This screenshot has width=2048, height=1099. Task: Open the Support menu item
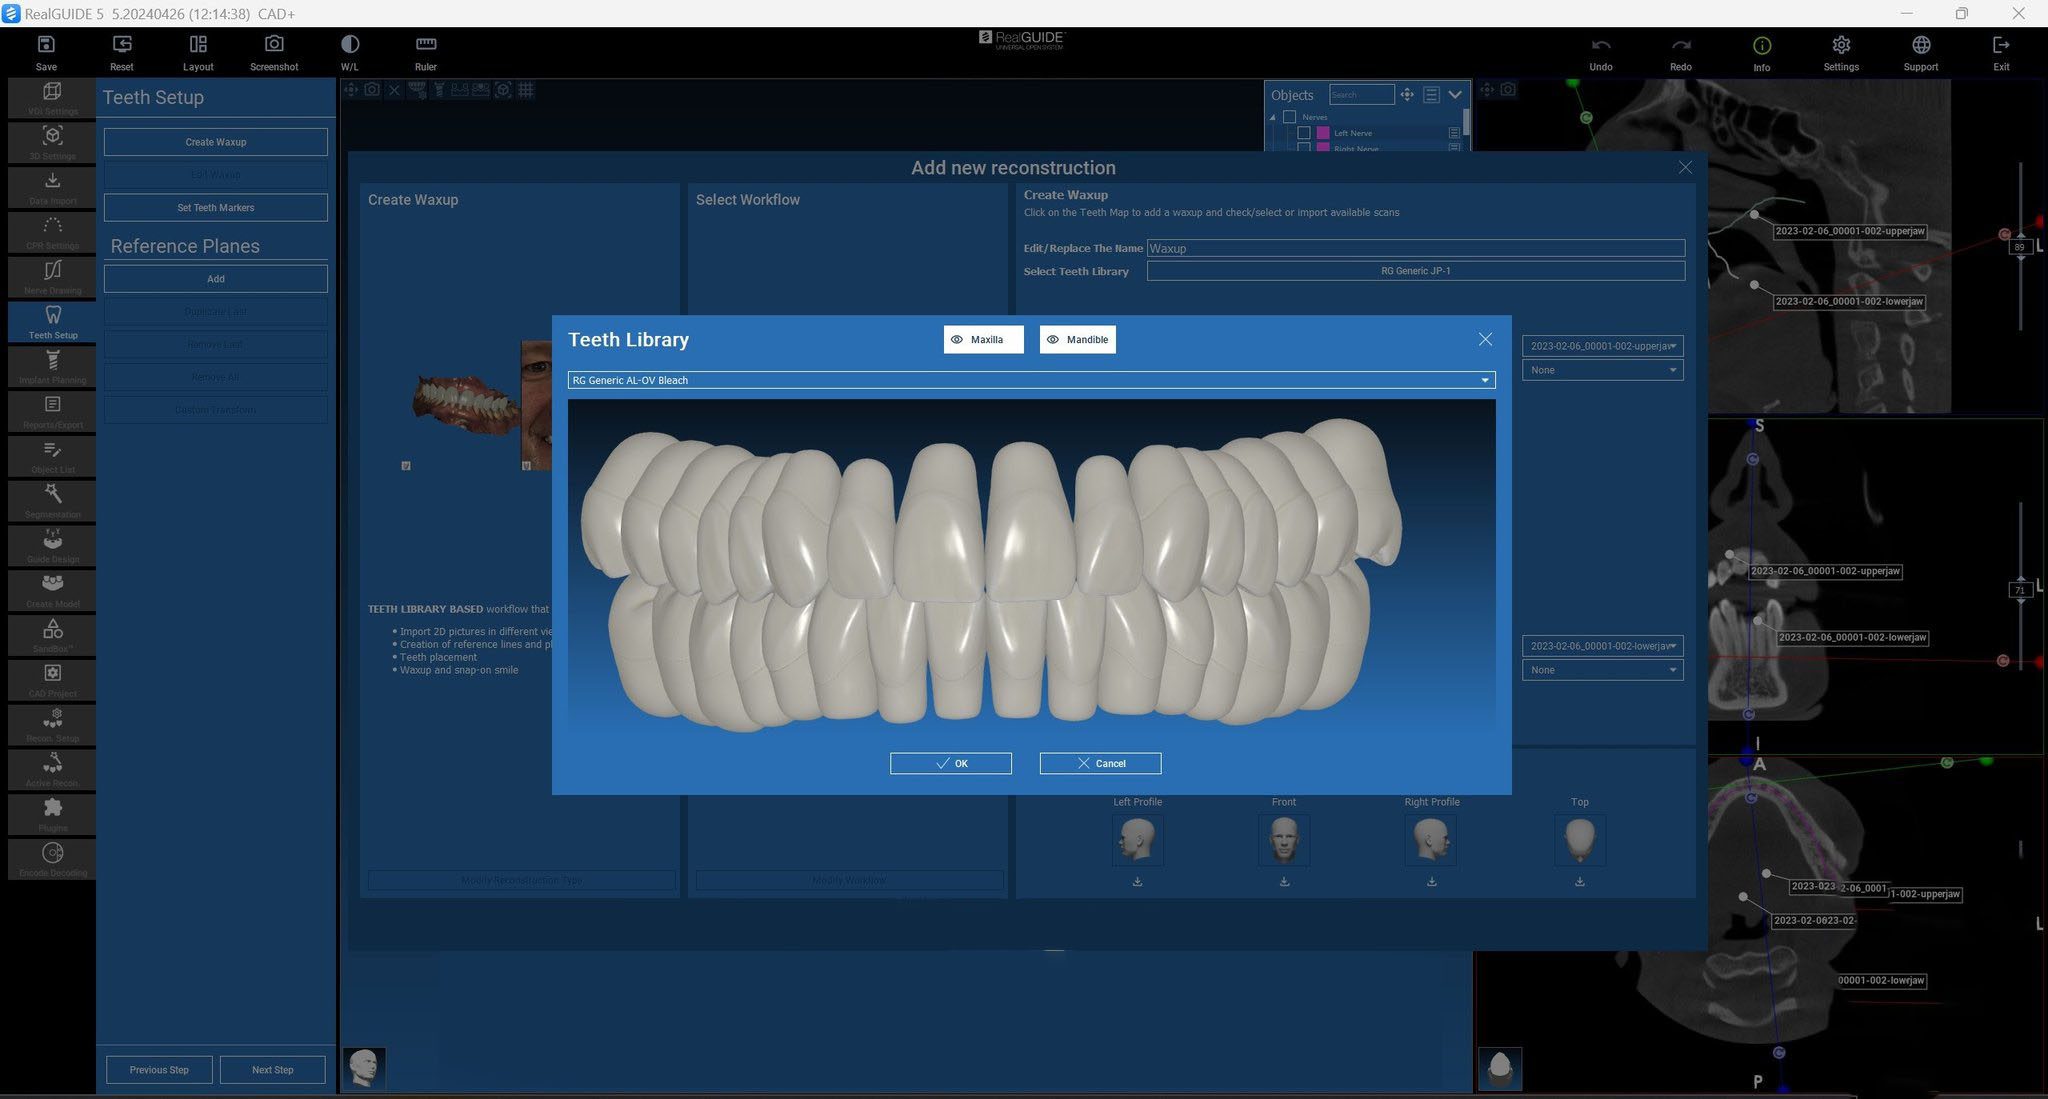1920,46
